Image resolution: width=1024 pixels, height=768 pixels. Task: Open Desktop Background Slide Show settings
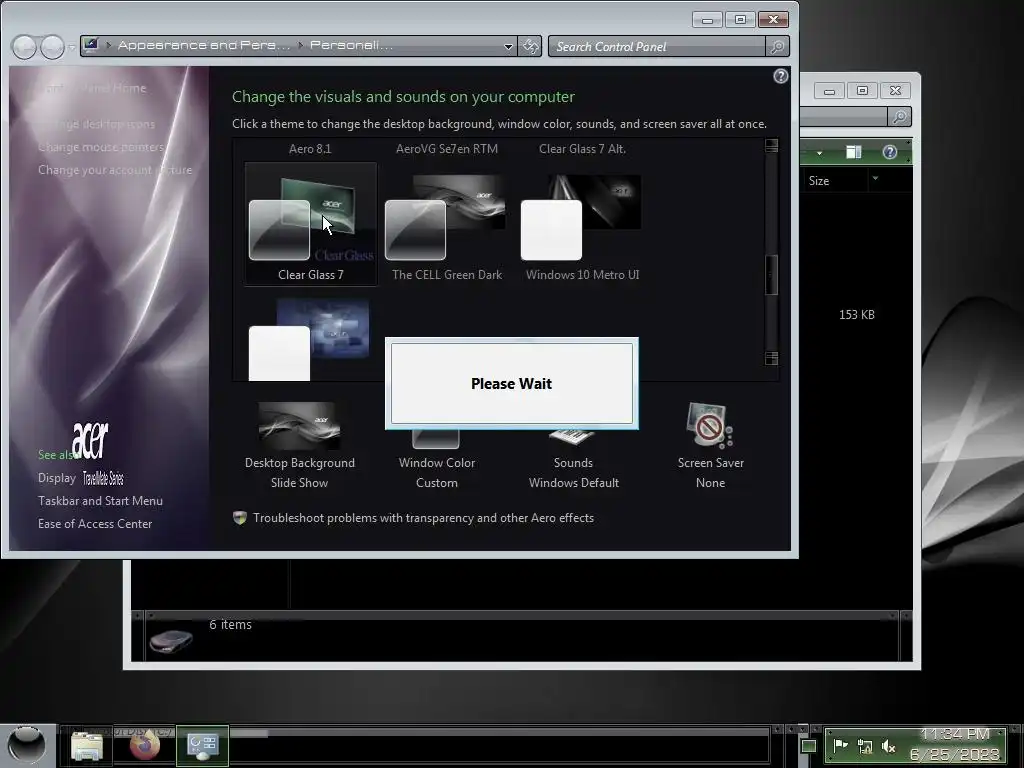[x=300, y=445]
